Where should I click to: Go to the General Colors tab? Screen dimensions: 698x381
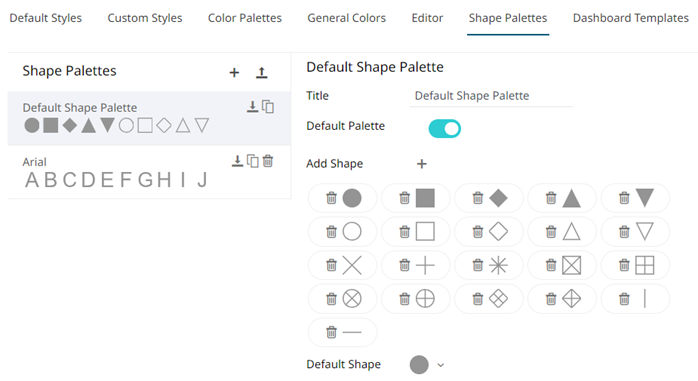[x=346, y=18]
